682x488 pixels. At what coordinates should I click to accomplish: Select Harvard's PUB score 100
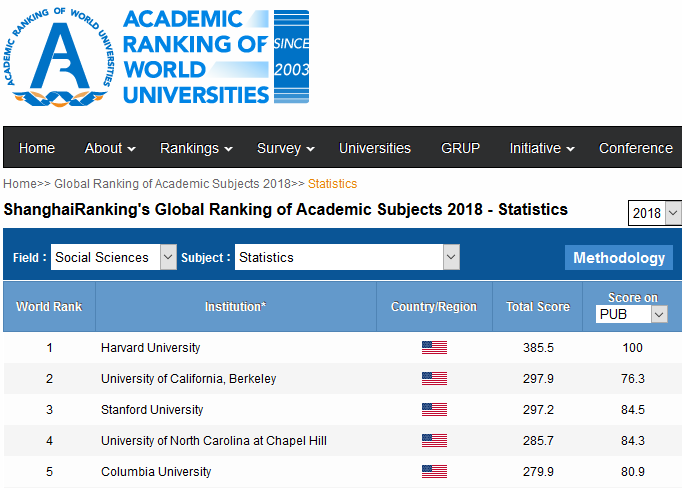(632, 348)
